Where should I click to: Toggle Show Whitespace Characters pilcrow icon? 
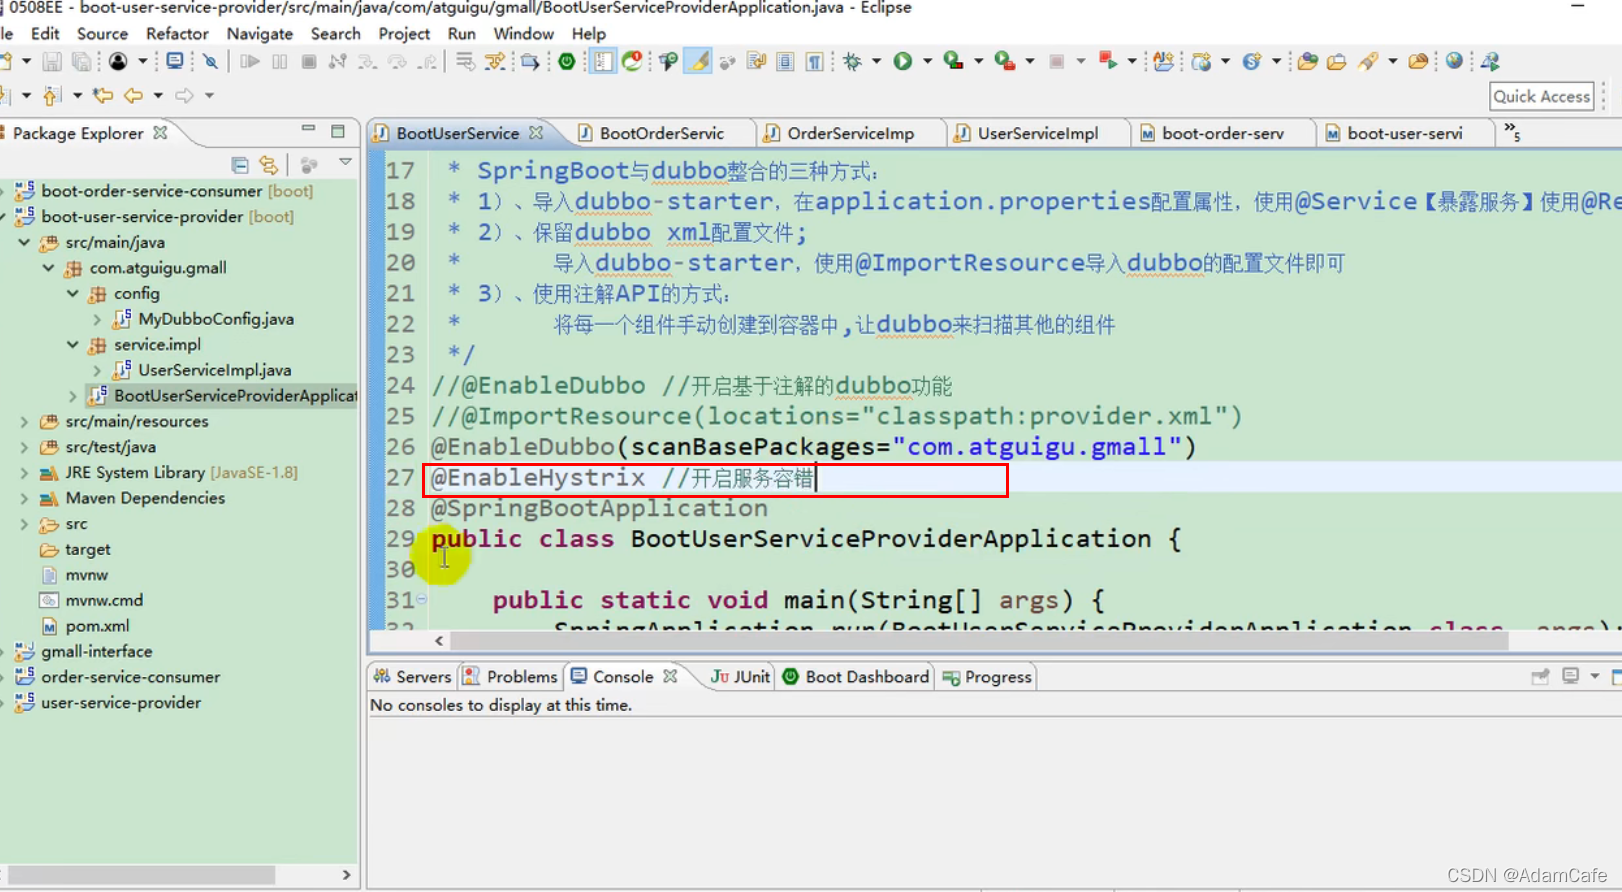(815, 62)
